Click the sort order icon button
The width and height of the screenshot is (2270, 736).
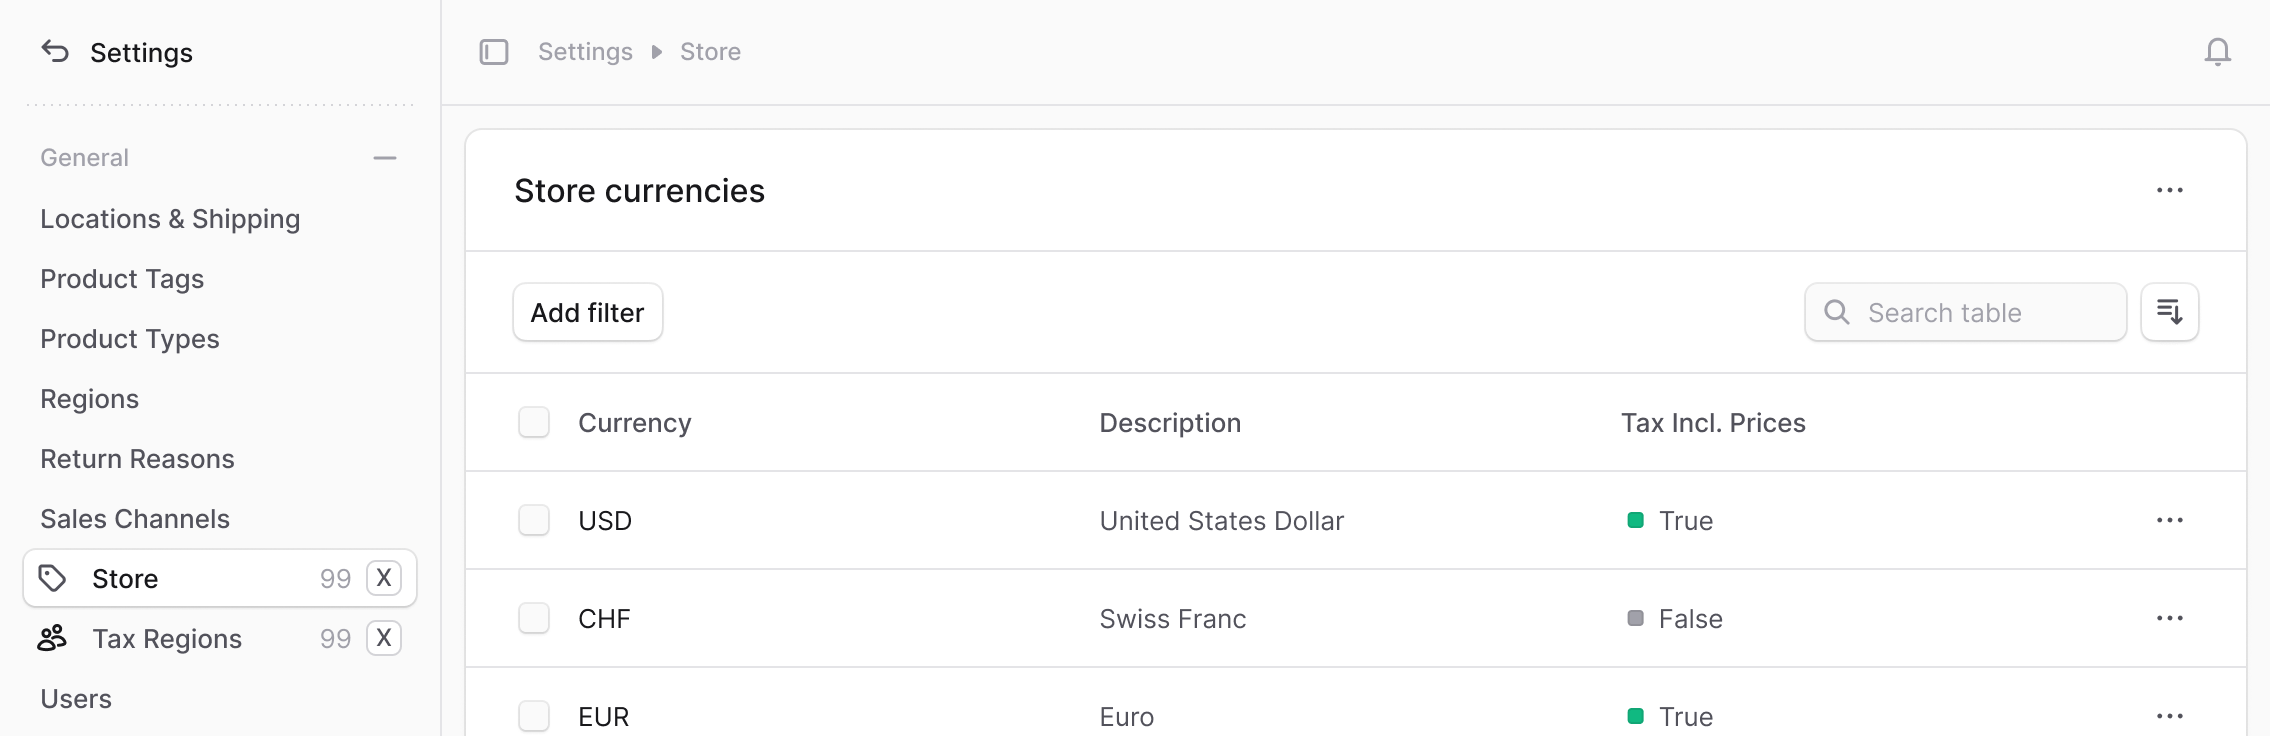pos(2169,312)
